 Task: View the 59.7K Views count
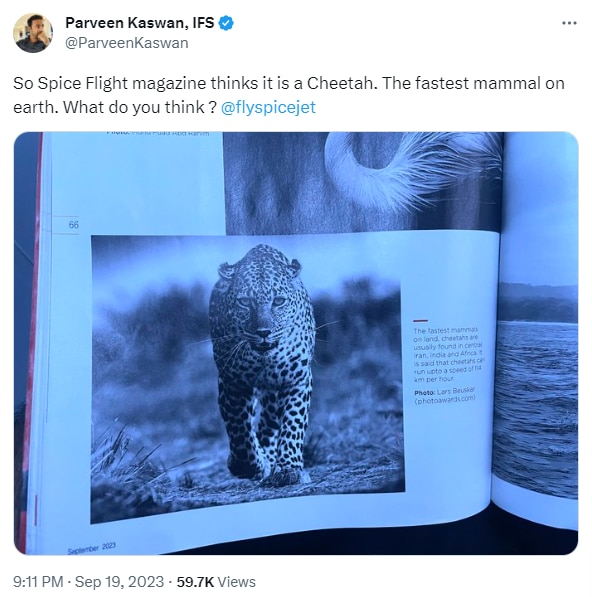coord(216,582)
